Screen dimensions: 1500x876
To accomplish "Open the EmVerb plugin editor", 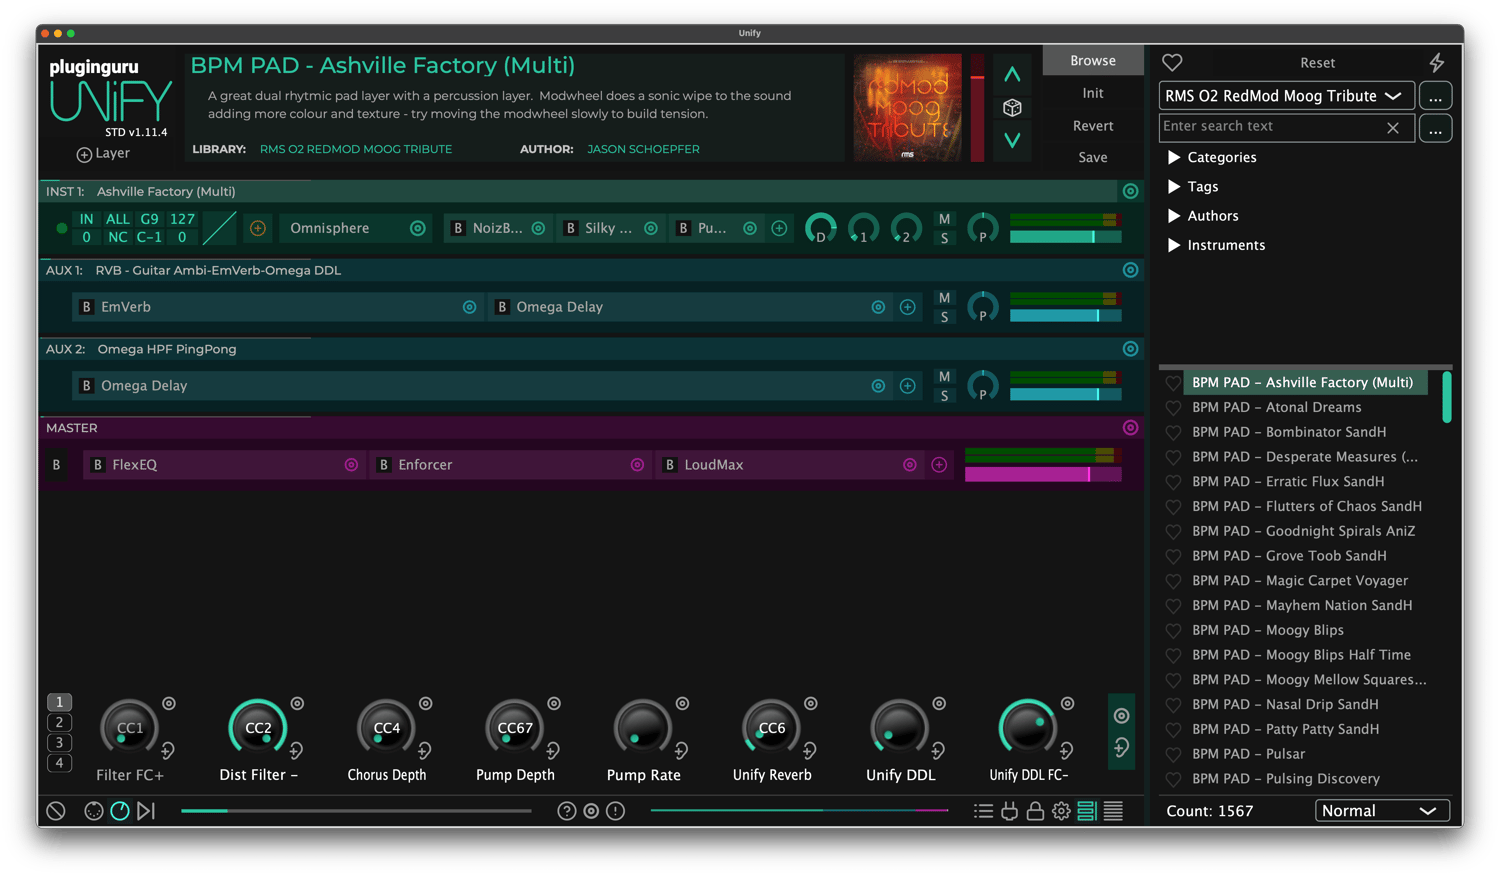I will click(469, 307).
